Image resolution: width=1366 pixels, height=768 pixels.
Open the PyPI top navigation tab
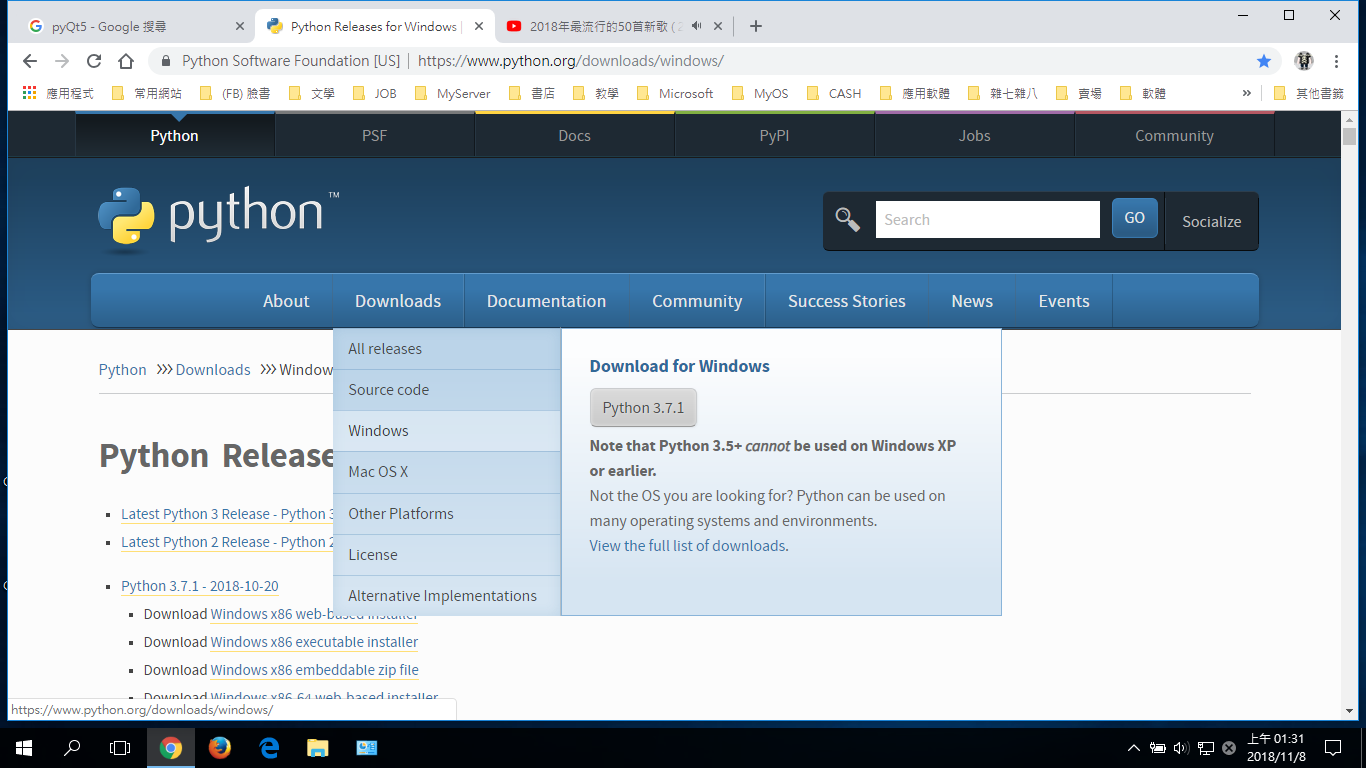[774, 136]
